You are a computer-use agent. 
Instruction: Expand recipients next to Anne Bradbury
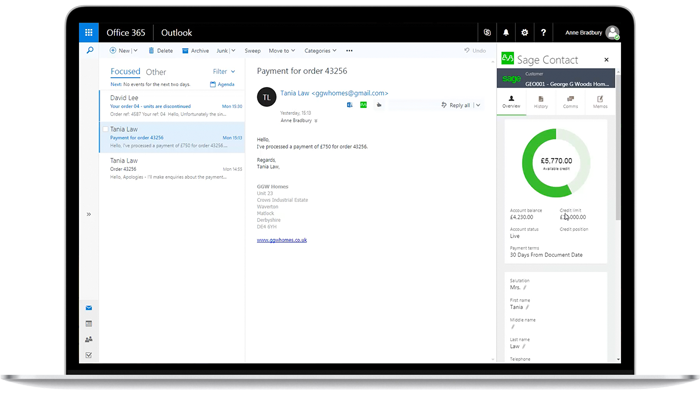coord(316,121)
